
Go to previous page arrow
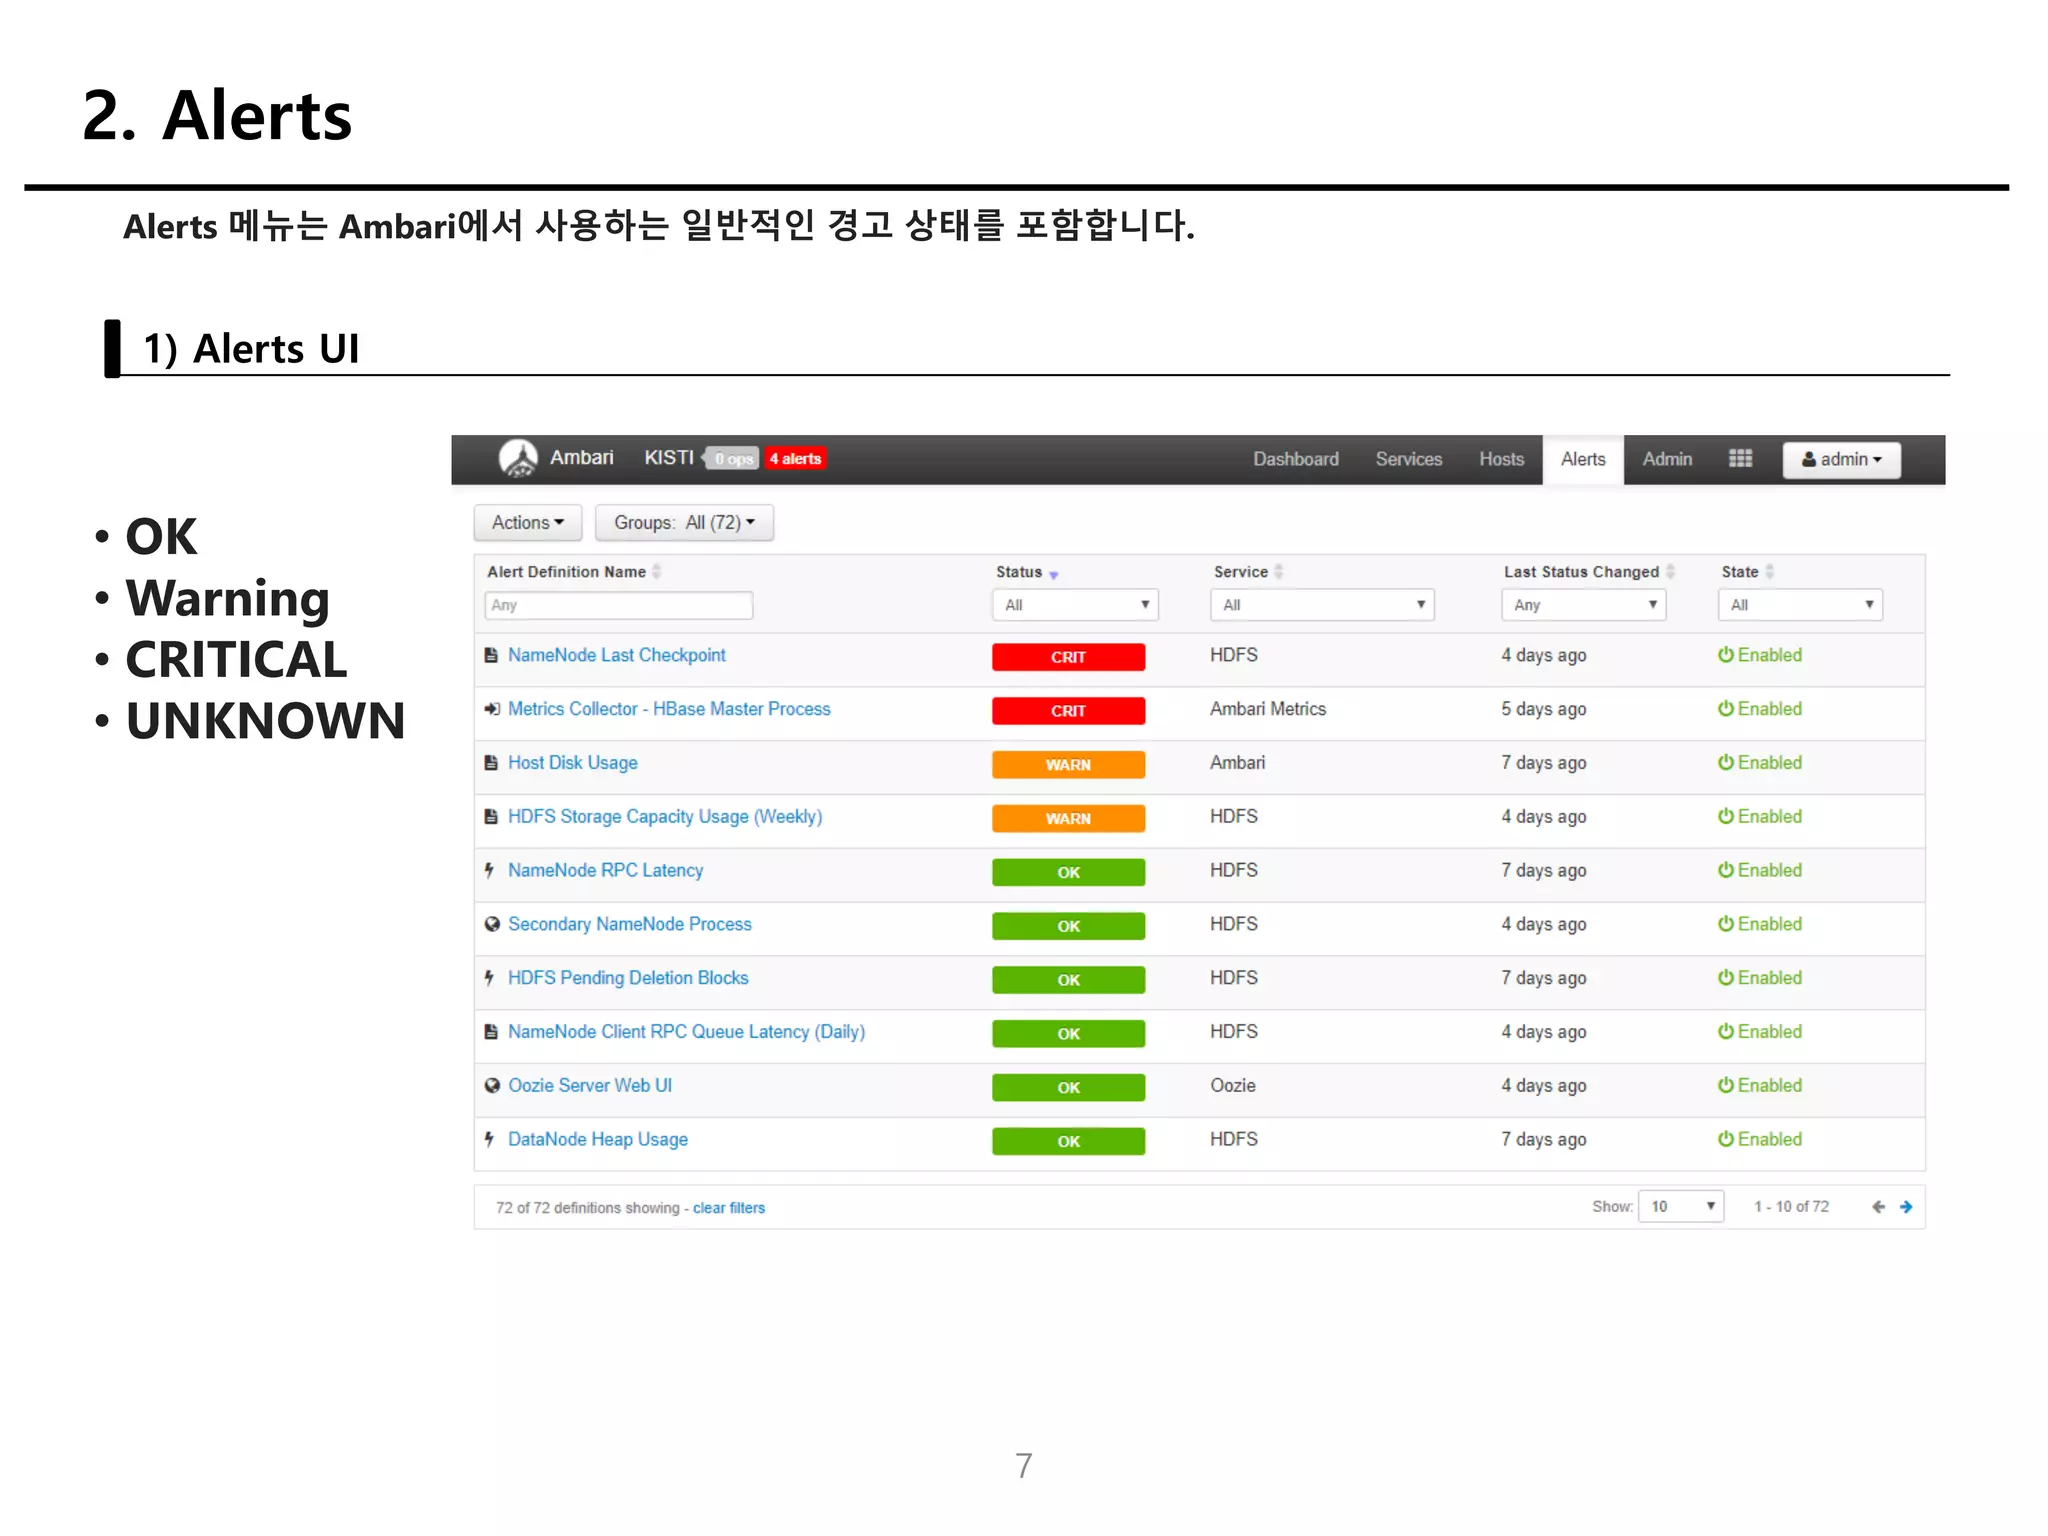click(1878, 1207)
